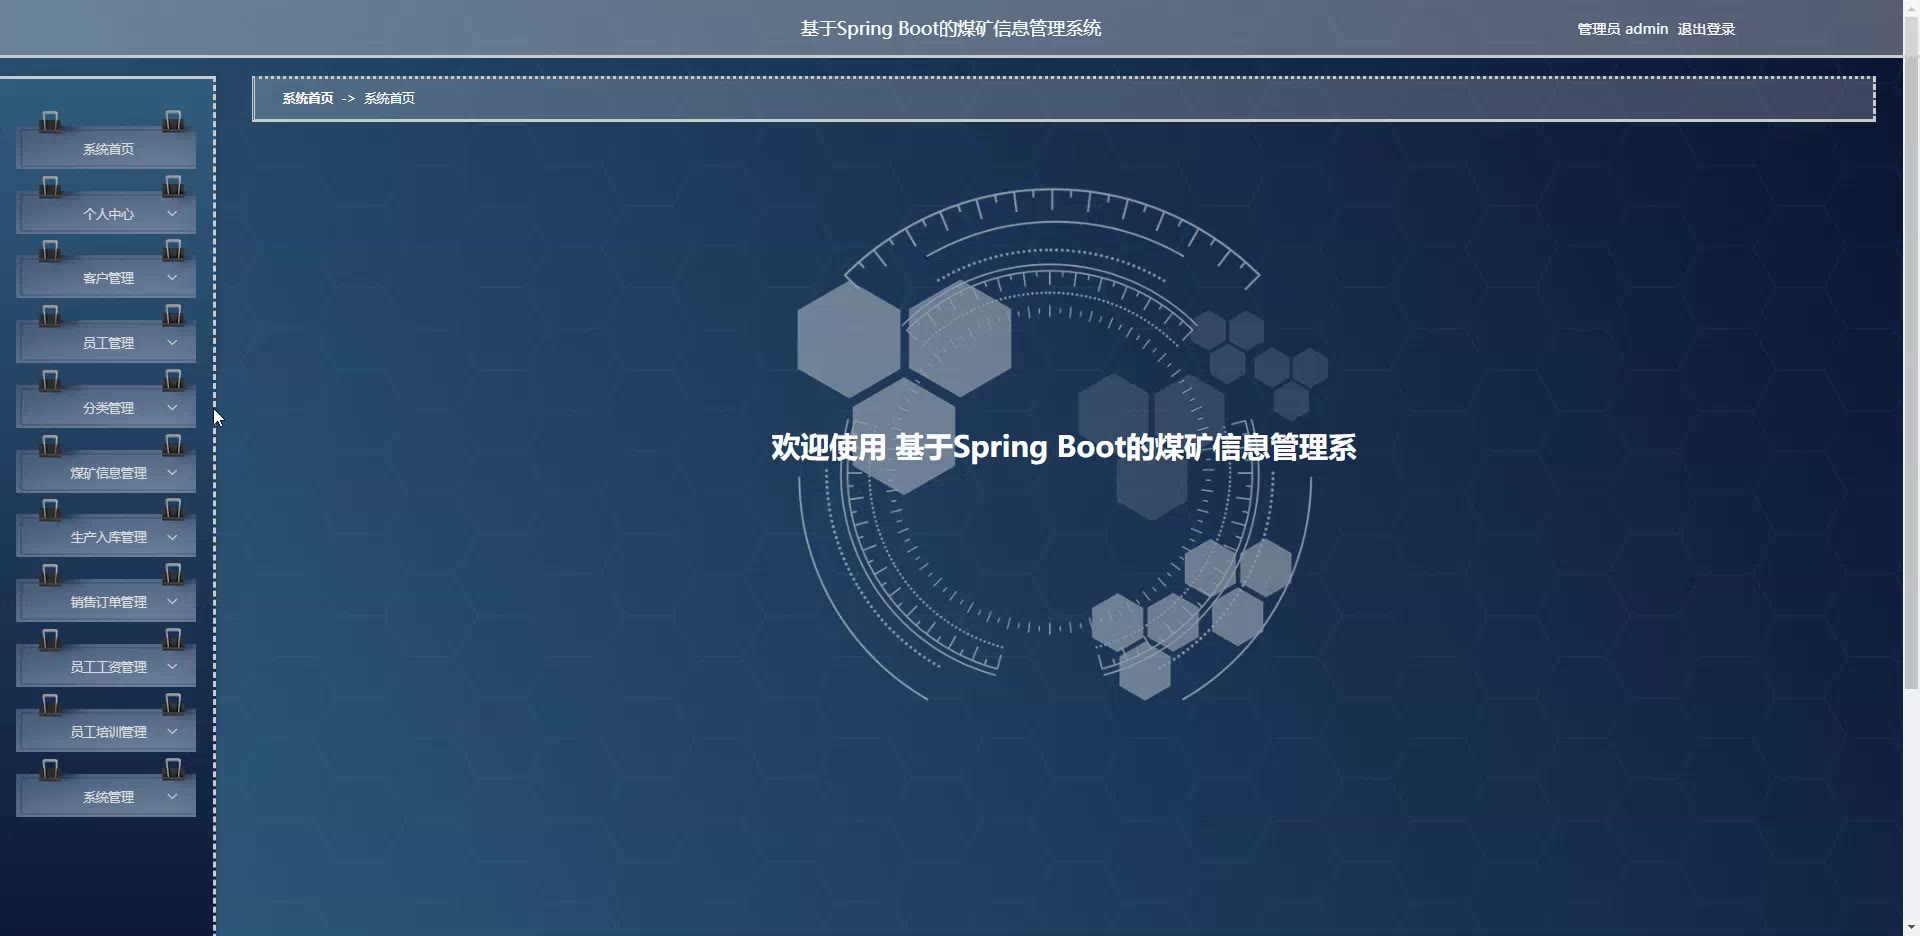This screenshot has height=936, width=1920.
Task: Click the 退出登录 logout link
Action: 1706,29
